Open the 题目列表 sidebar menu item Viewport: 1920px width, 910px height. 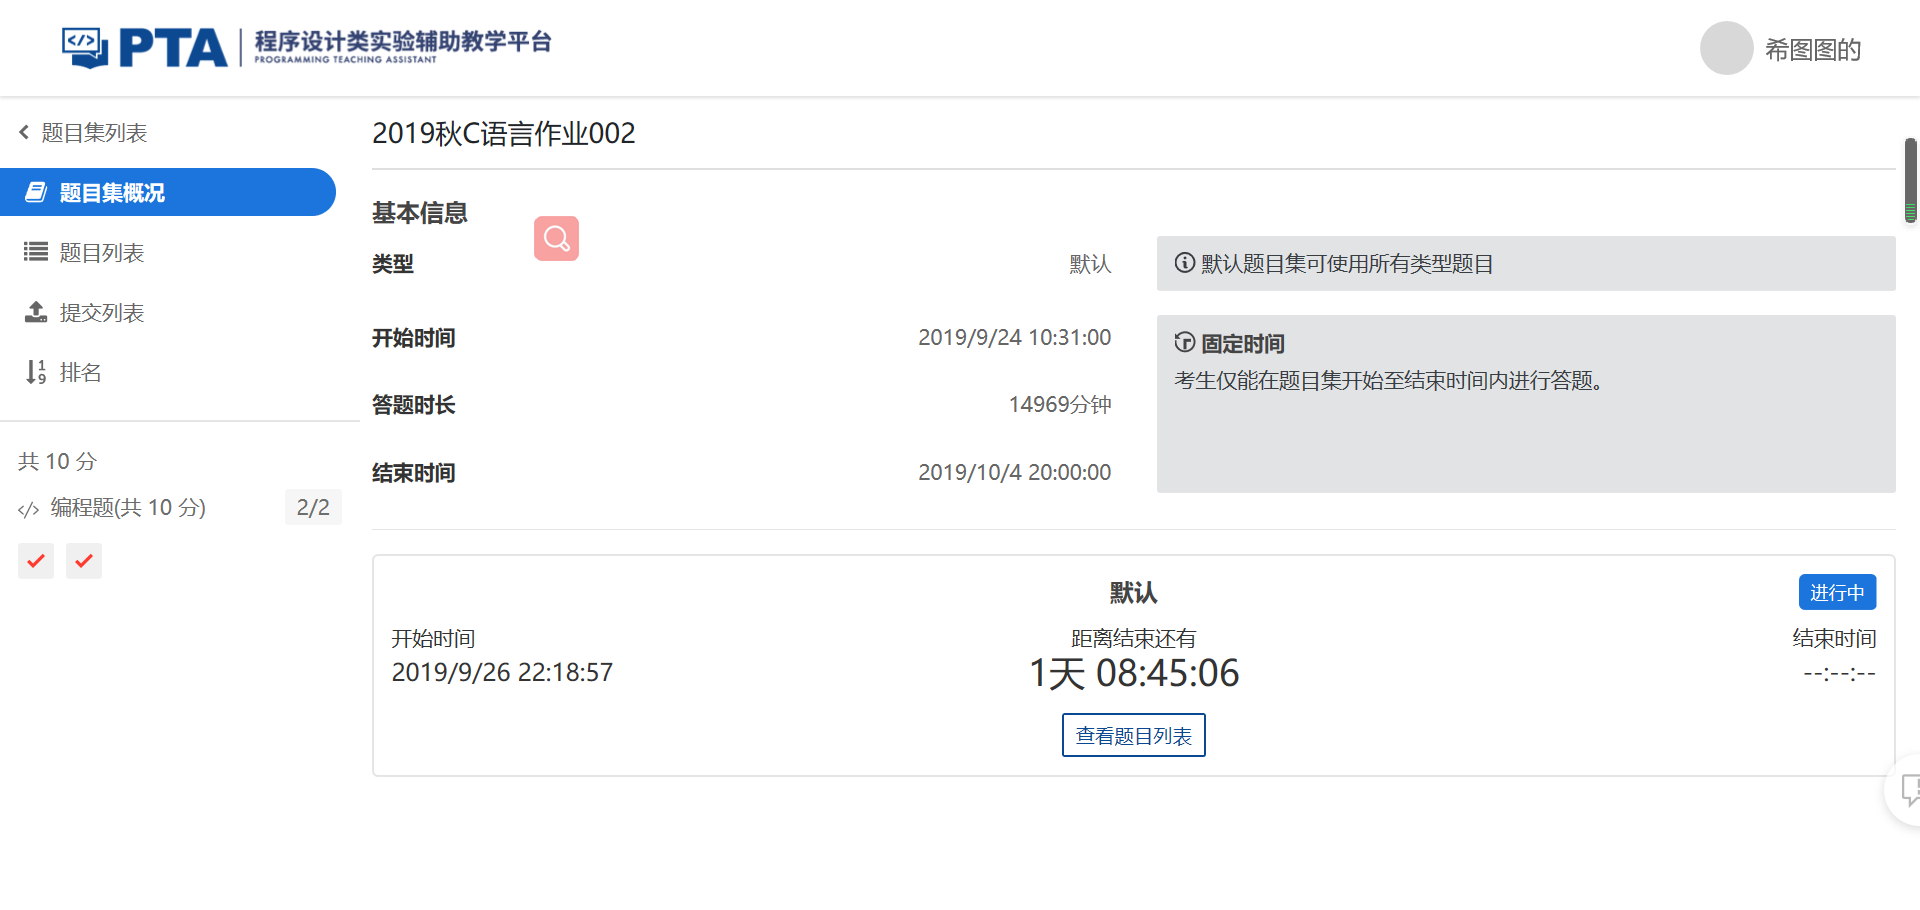[102, 253]
